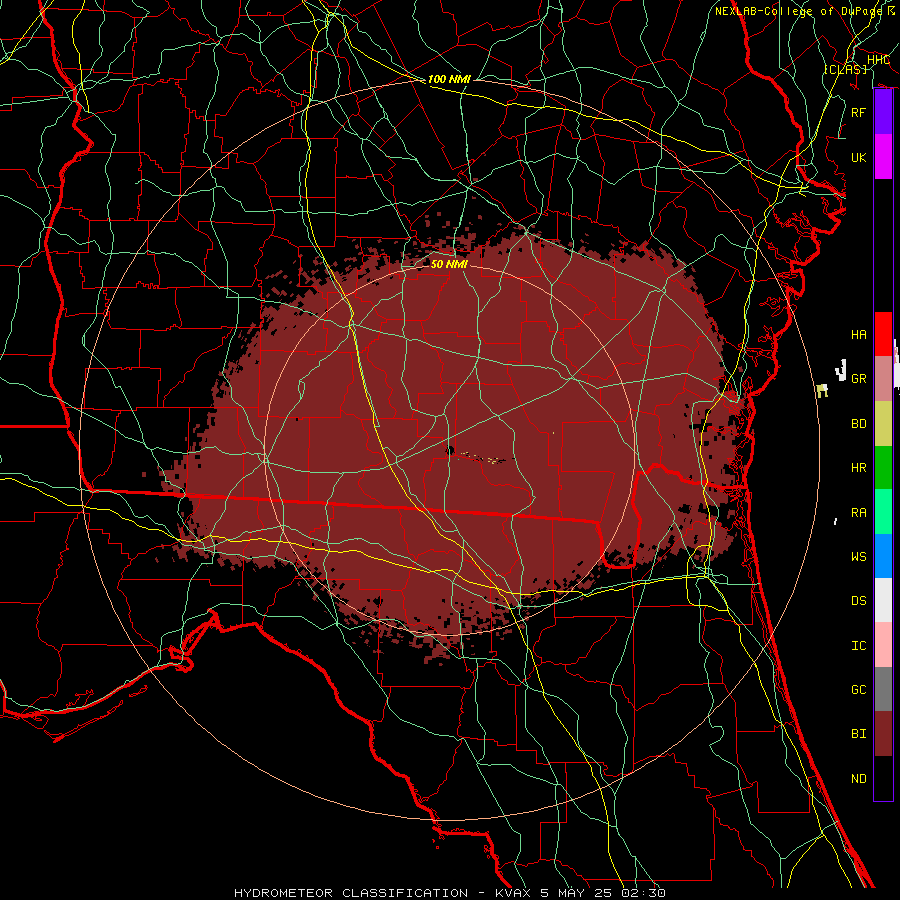Image resolution: width=900 pixels, height=900 pixels.
Task: Click the magenta UK legend color swatch
Action: [883, 157]
